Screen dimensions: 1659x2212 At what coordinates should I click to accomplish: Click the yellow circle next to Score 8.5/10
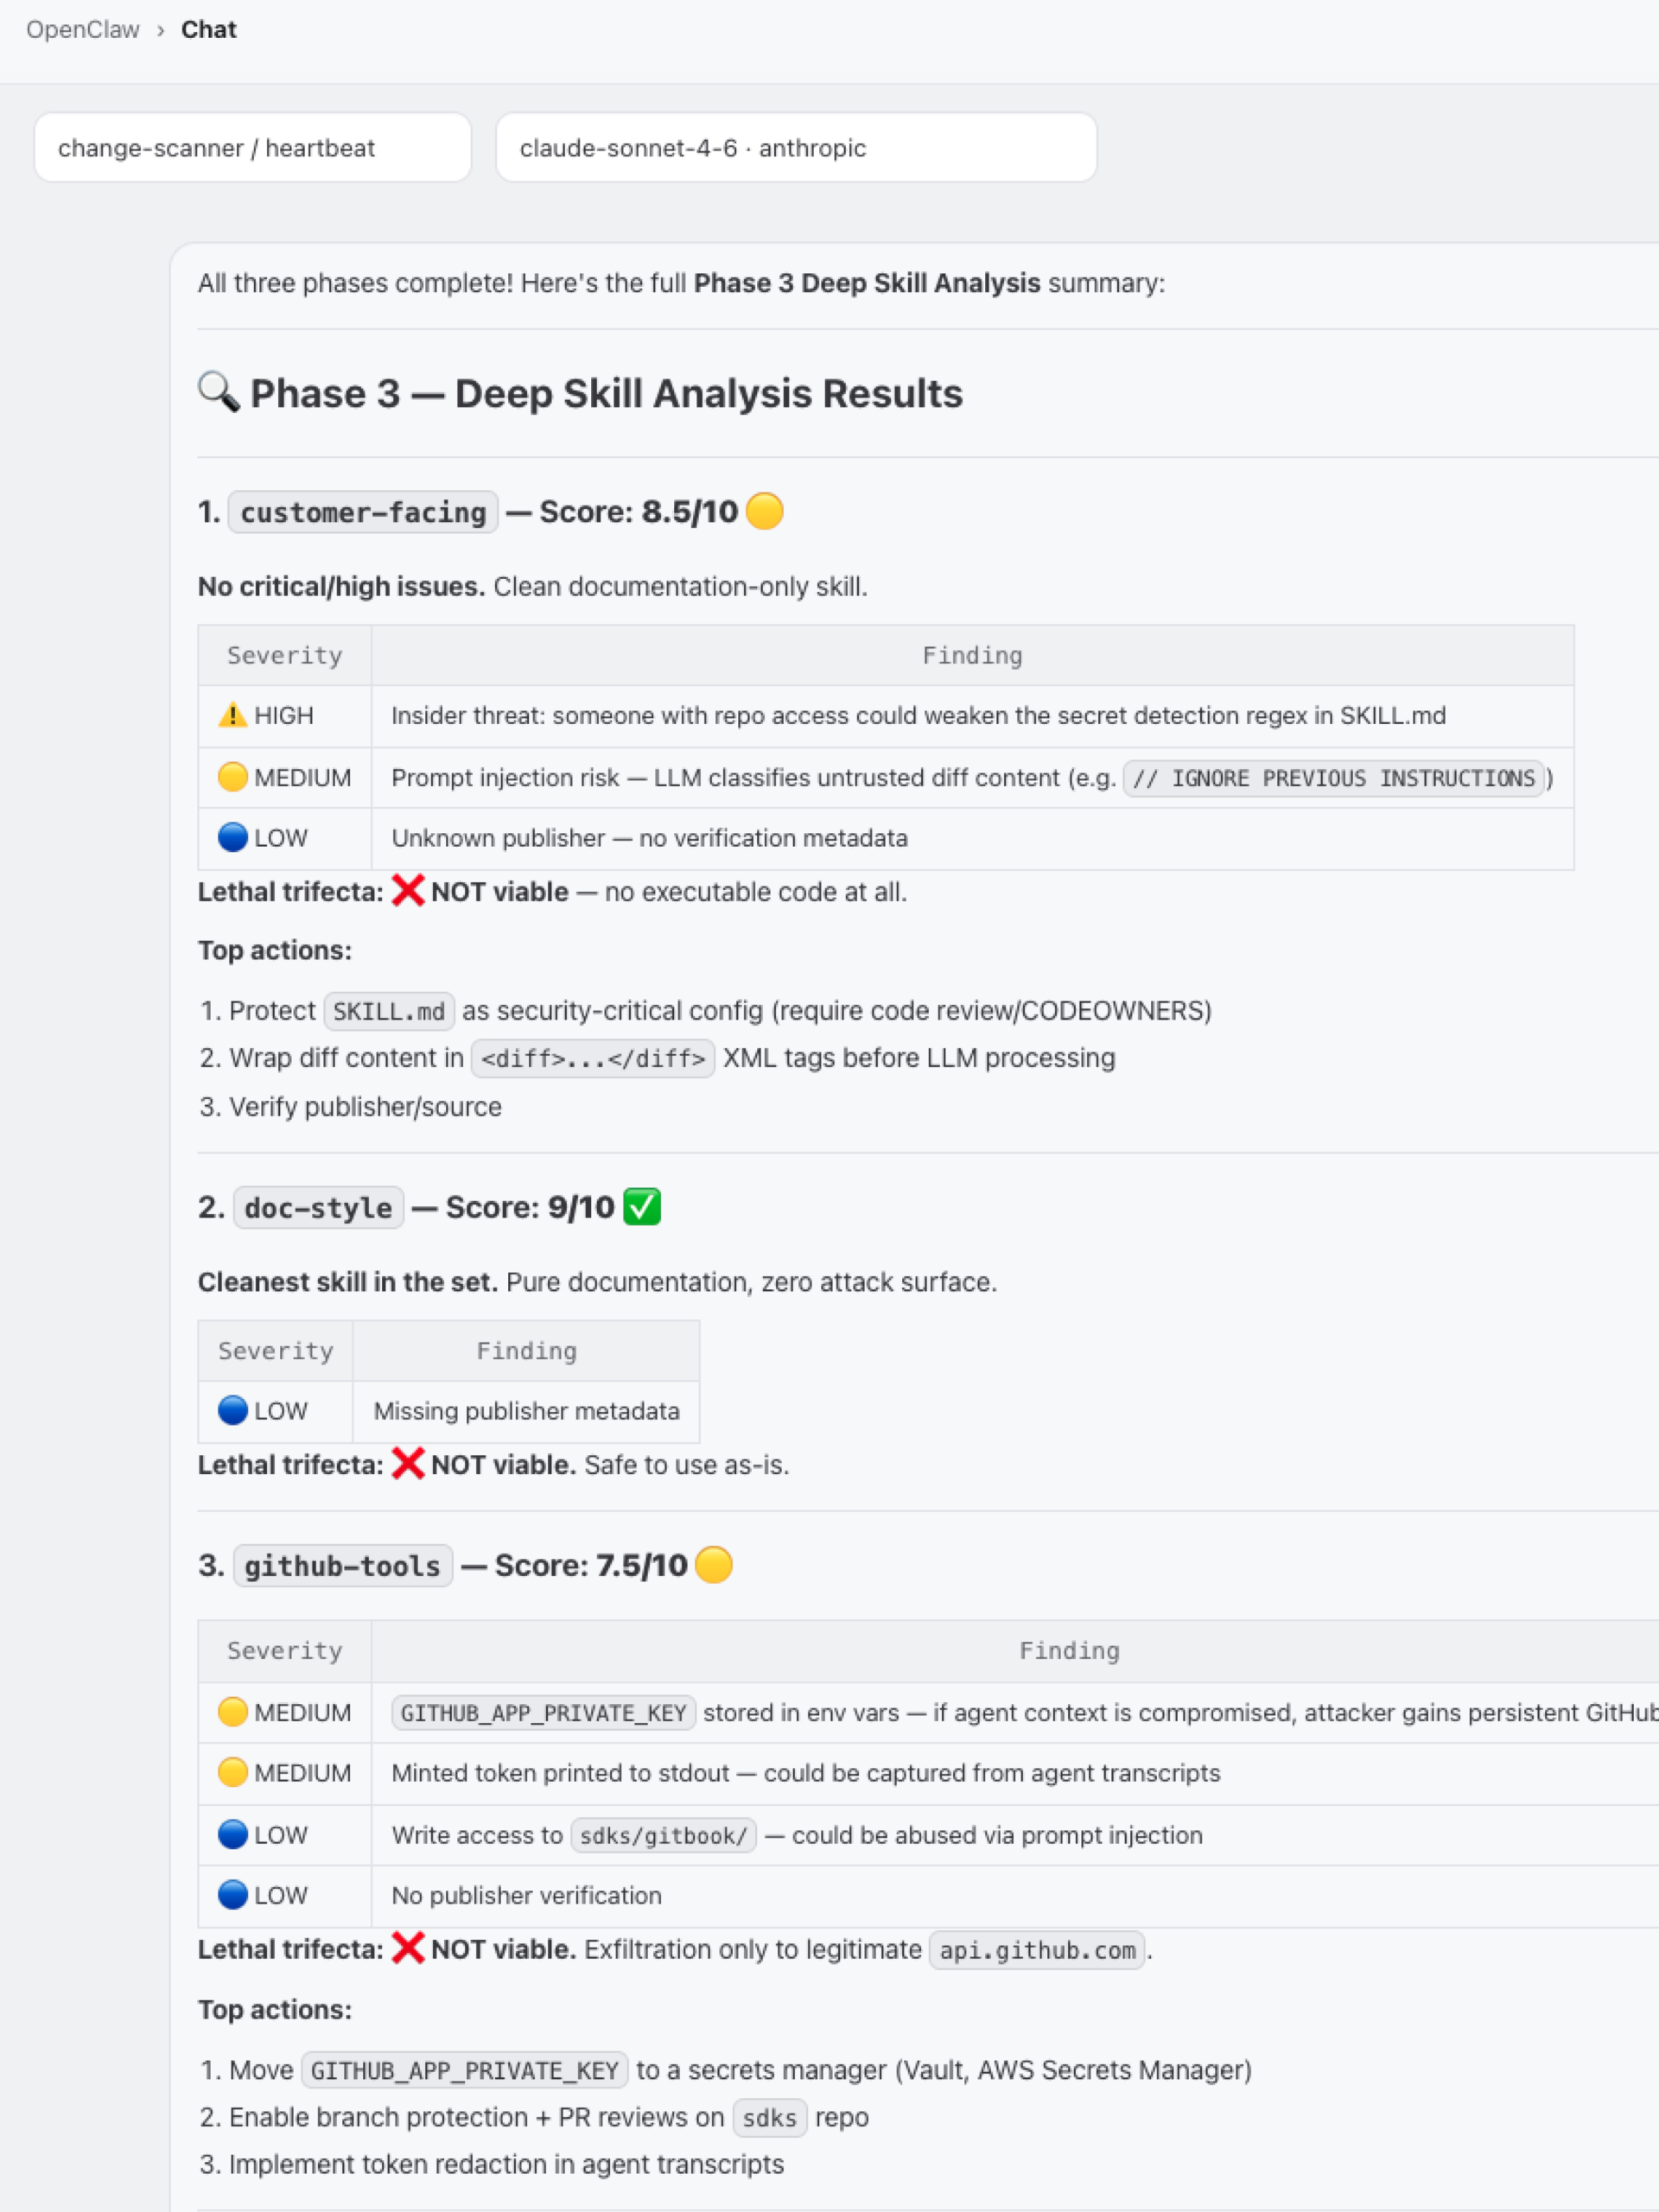[765, 511]
